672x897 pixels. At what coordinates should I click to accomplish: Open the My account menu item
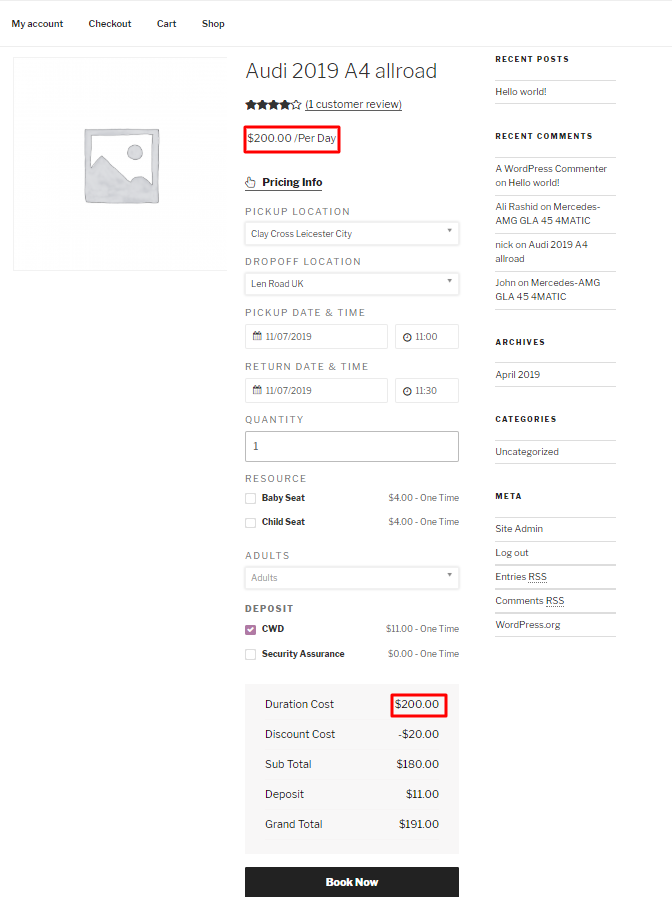coord(37,23)
